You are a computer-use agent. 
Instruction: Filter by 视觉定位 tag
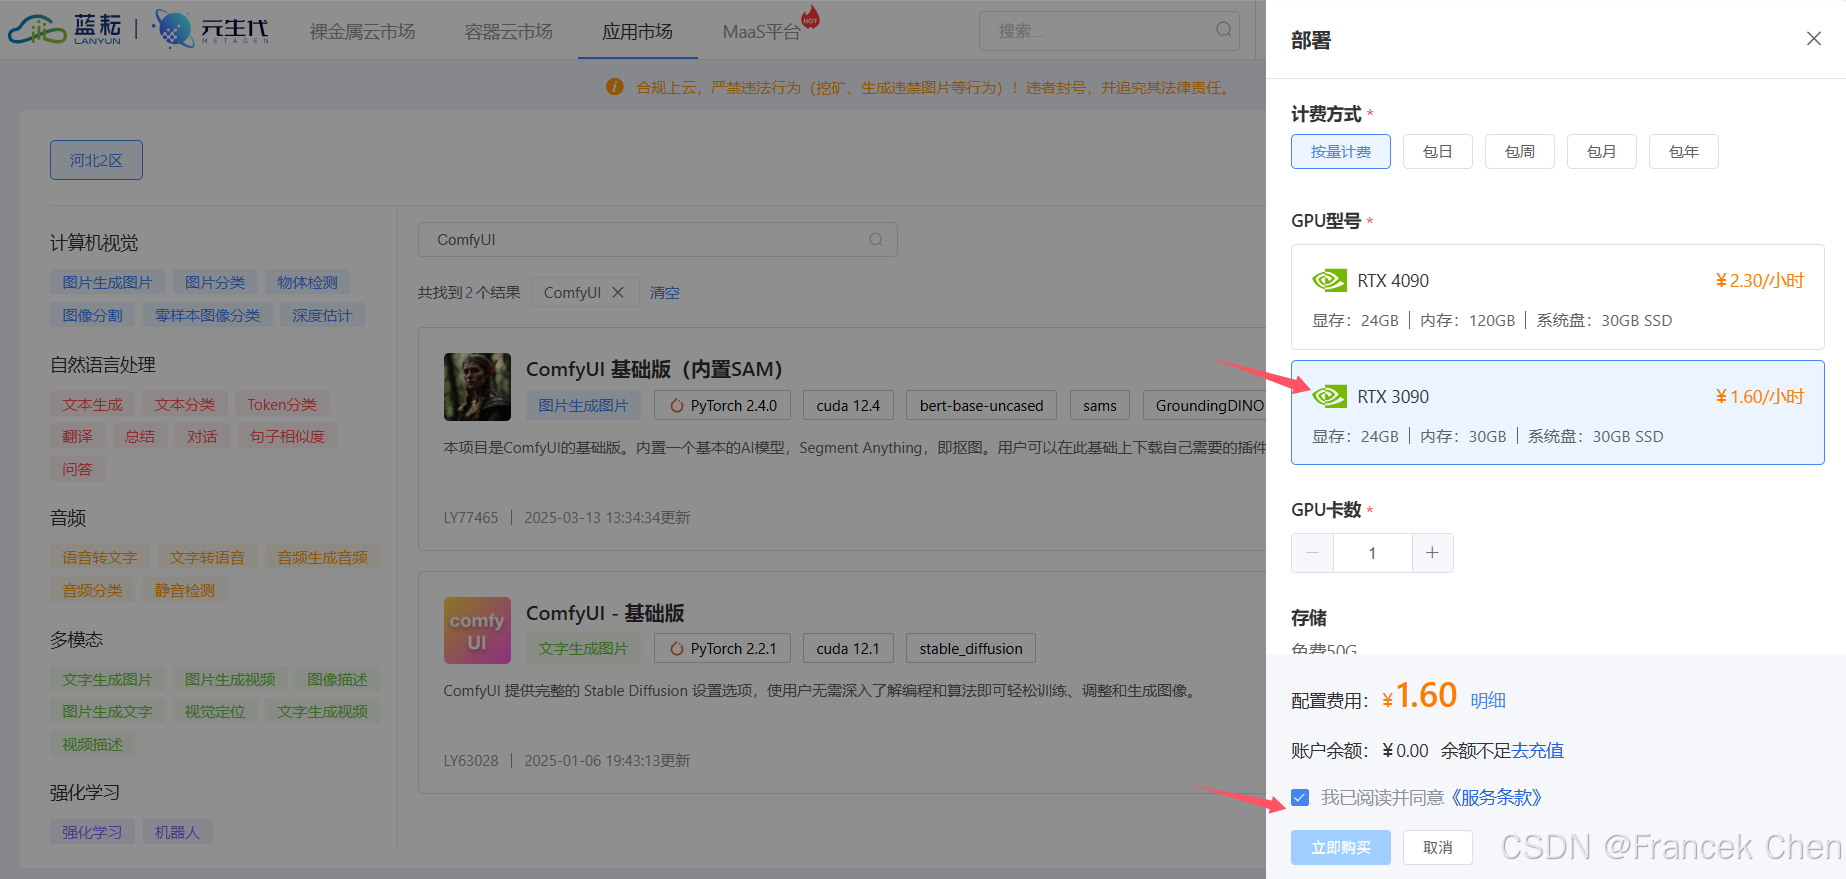click(x=215, y=712)
